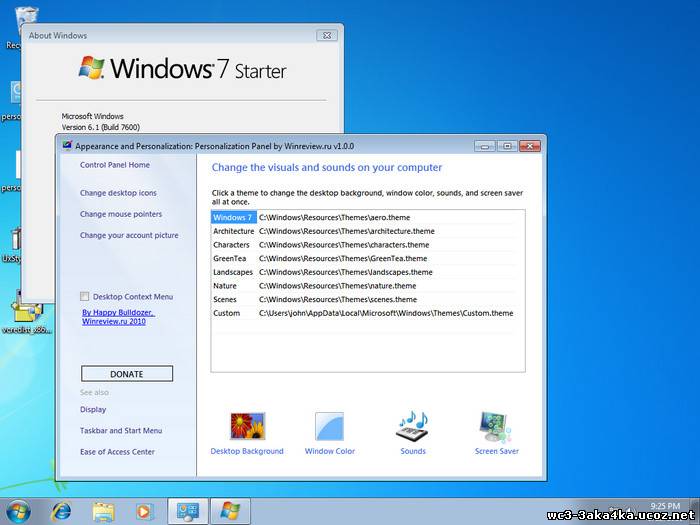Screen dimensions: 700x525
Task: Select the Architecture theme row
Action: tap(233, 231)
